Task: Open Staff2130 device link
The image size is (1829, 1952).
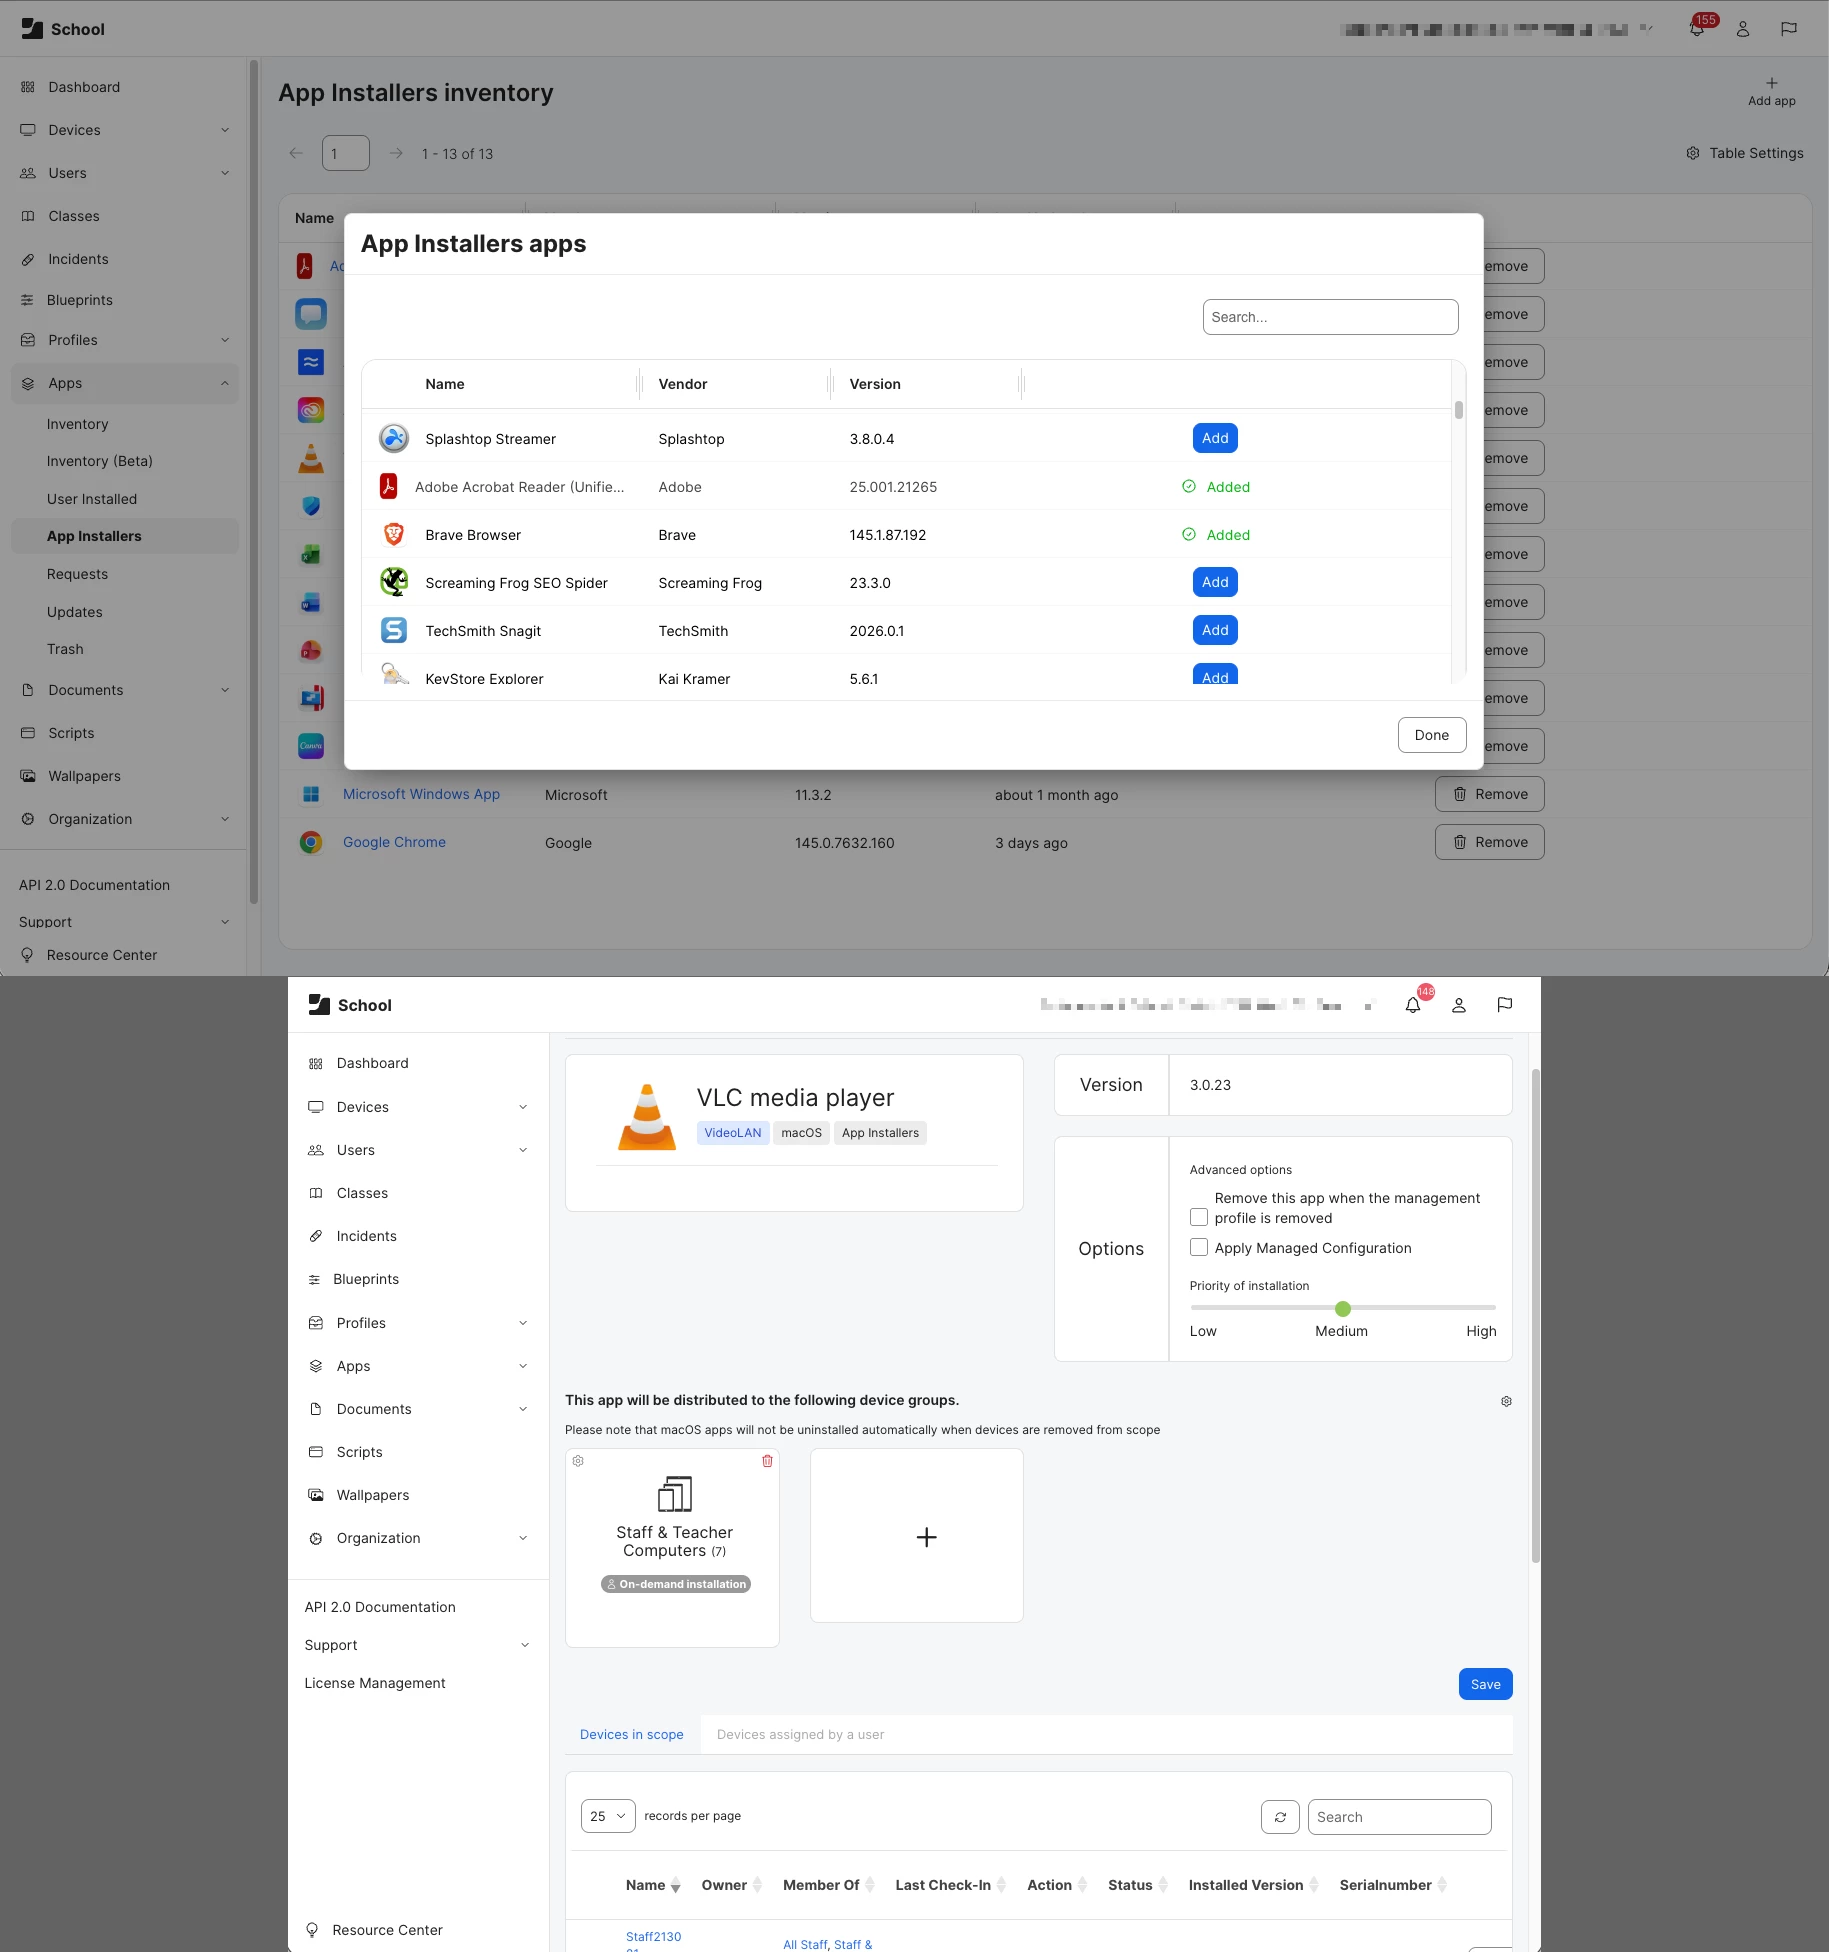Action: 653,1937
